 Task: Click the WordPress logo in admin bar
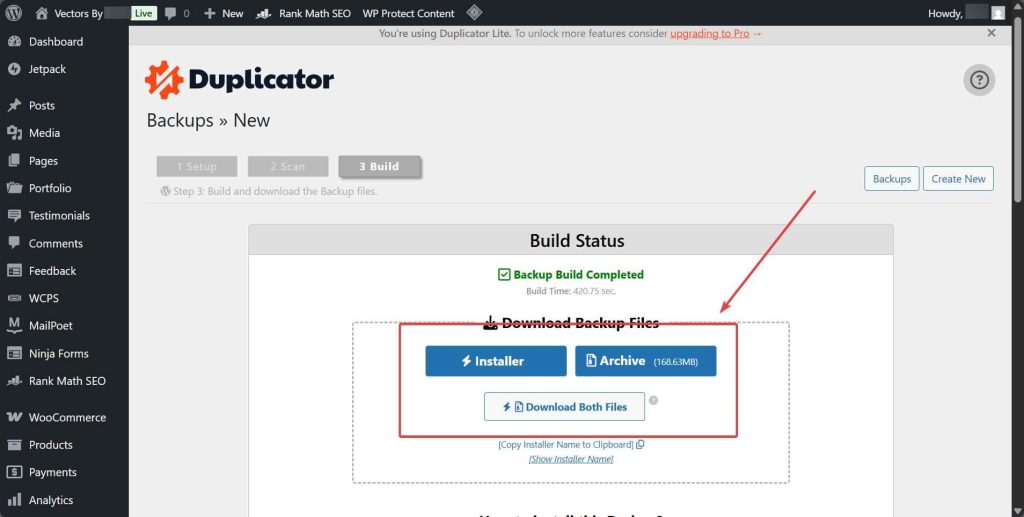(x=14, y=13)
